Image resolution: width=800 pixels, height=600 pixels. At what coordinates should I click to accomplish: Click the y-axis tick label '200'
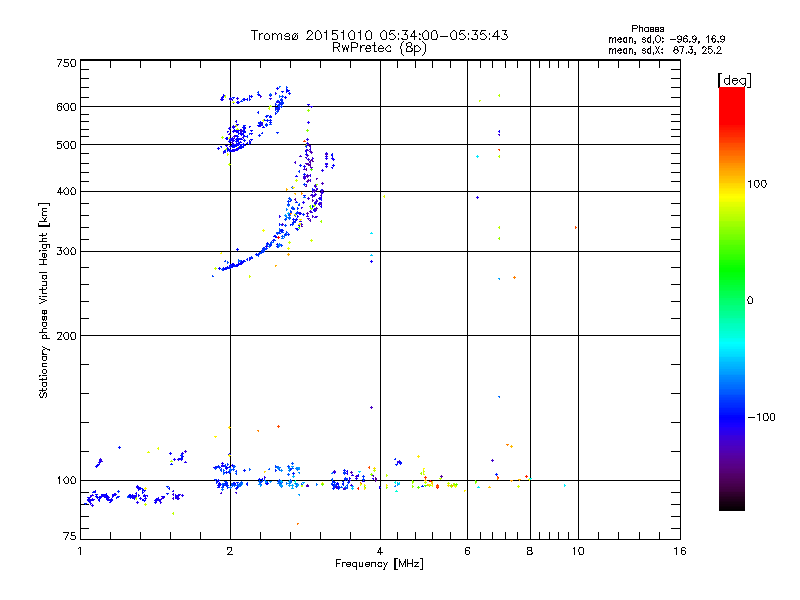pos(66,336)
